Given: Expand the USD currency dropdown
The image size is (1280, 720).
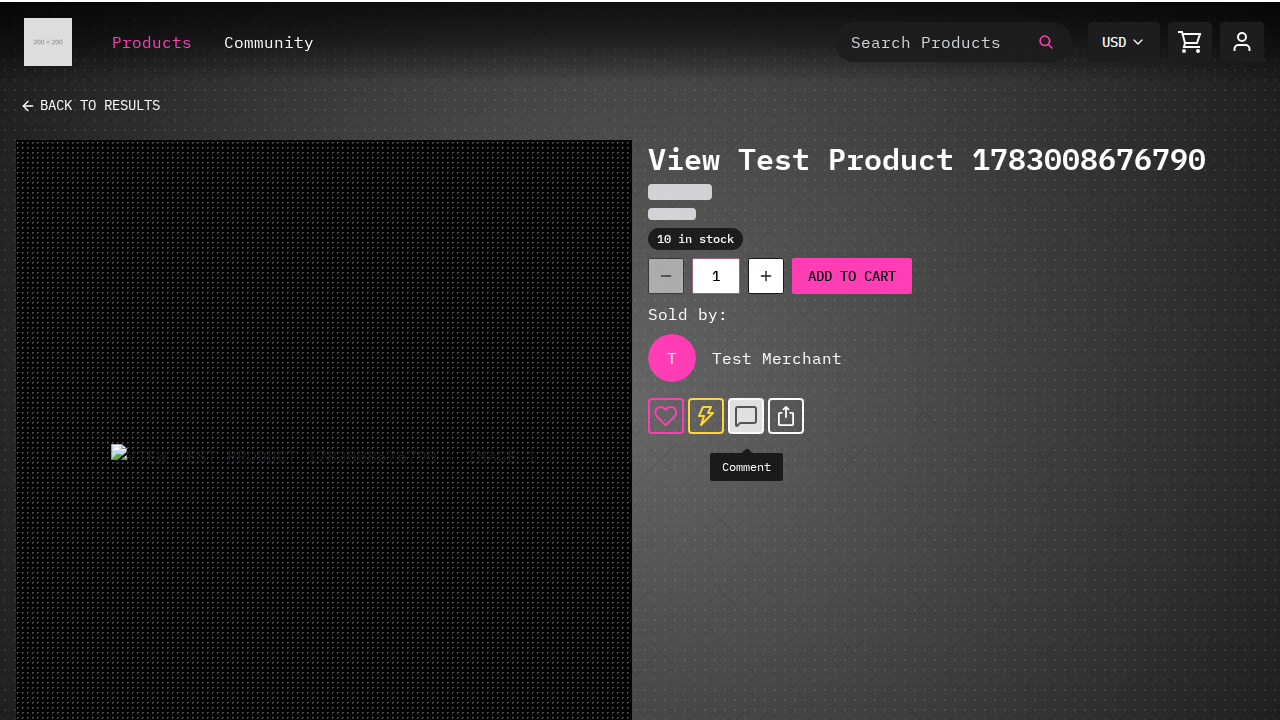Looking at the screenshot, I should tap(1123, 42).
